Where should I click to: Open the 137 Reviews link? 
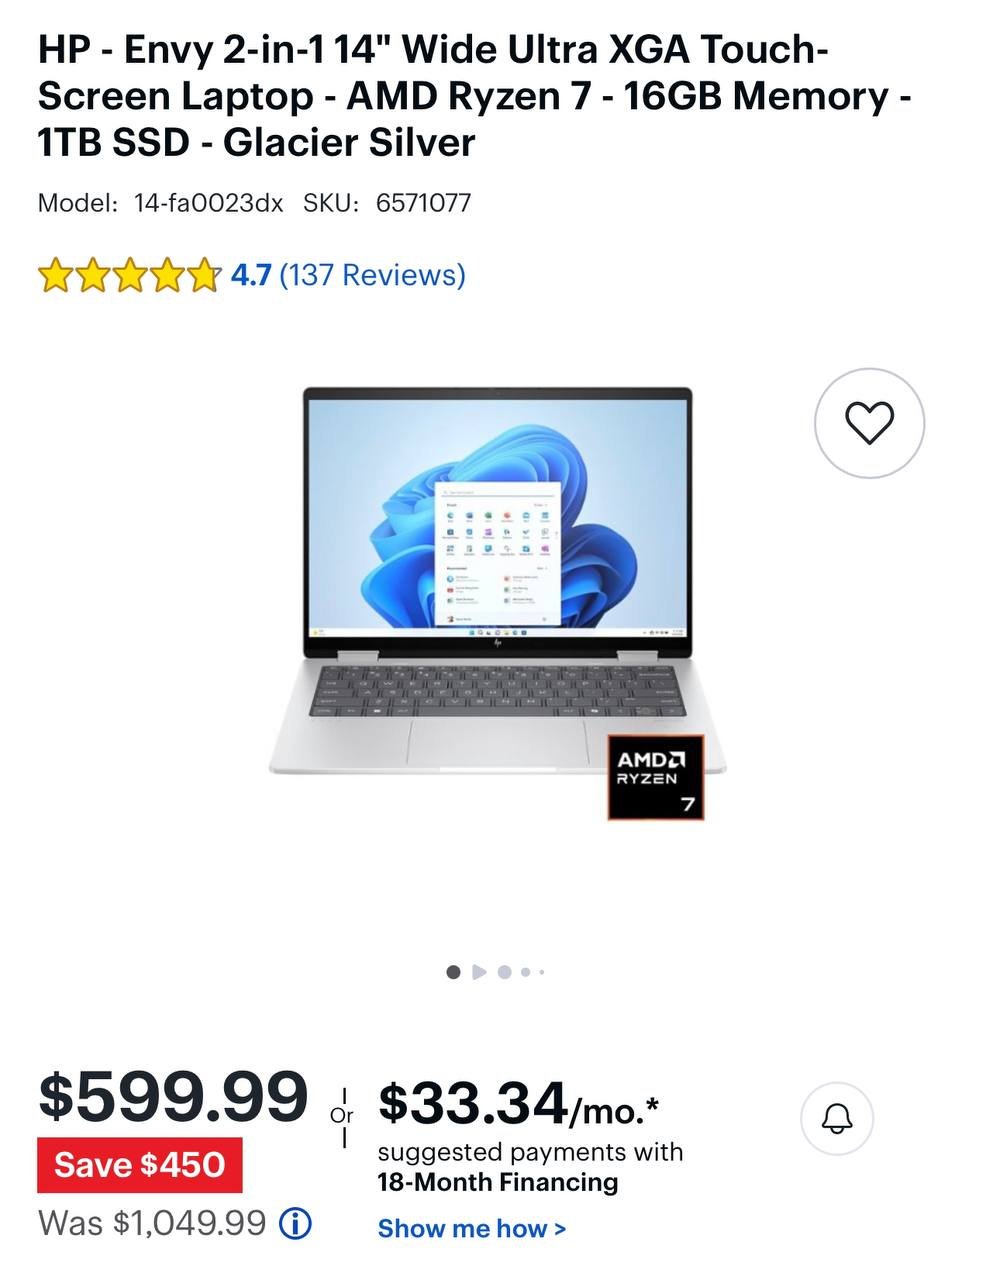372,275
